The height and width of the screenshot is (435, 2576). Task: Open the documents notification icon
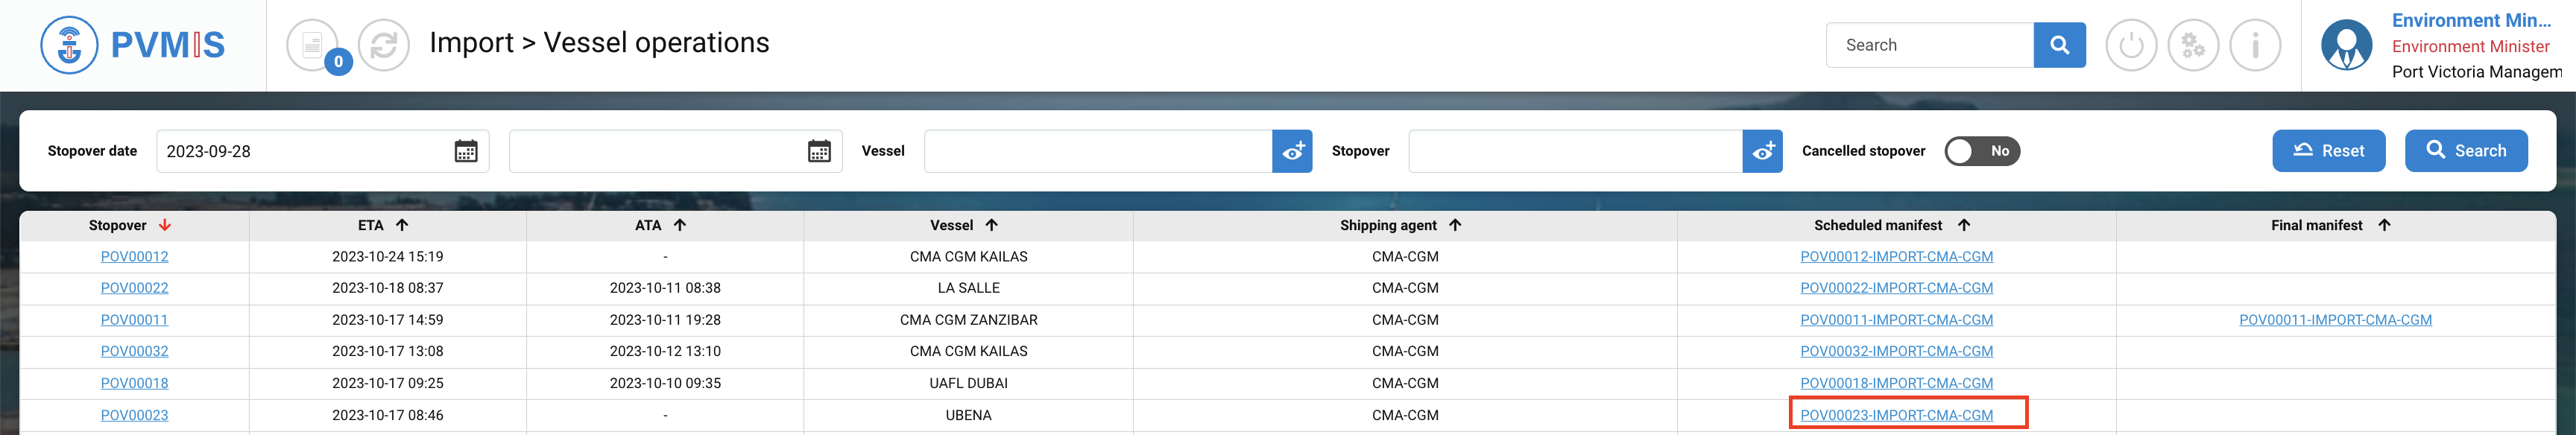[313, 45]
